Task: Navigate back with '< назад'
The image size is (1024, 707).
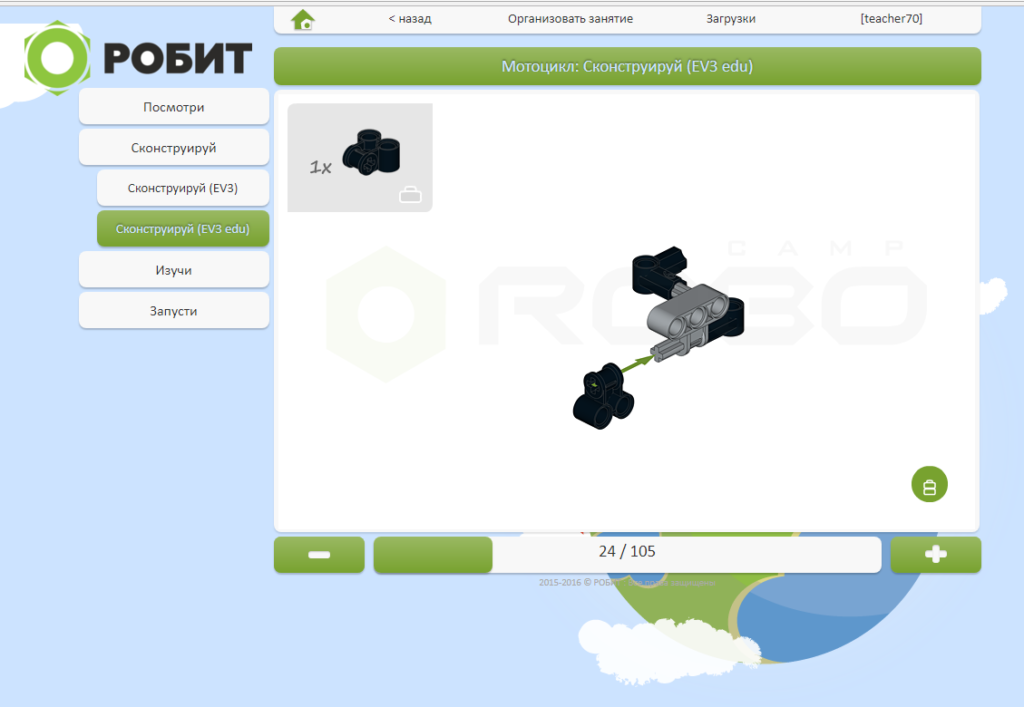Action: (410, 19)
